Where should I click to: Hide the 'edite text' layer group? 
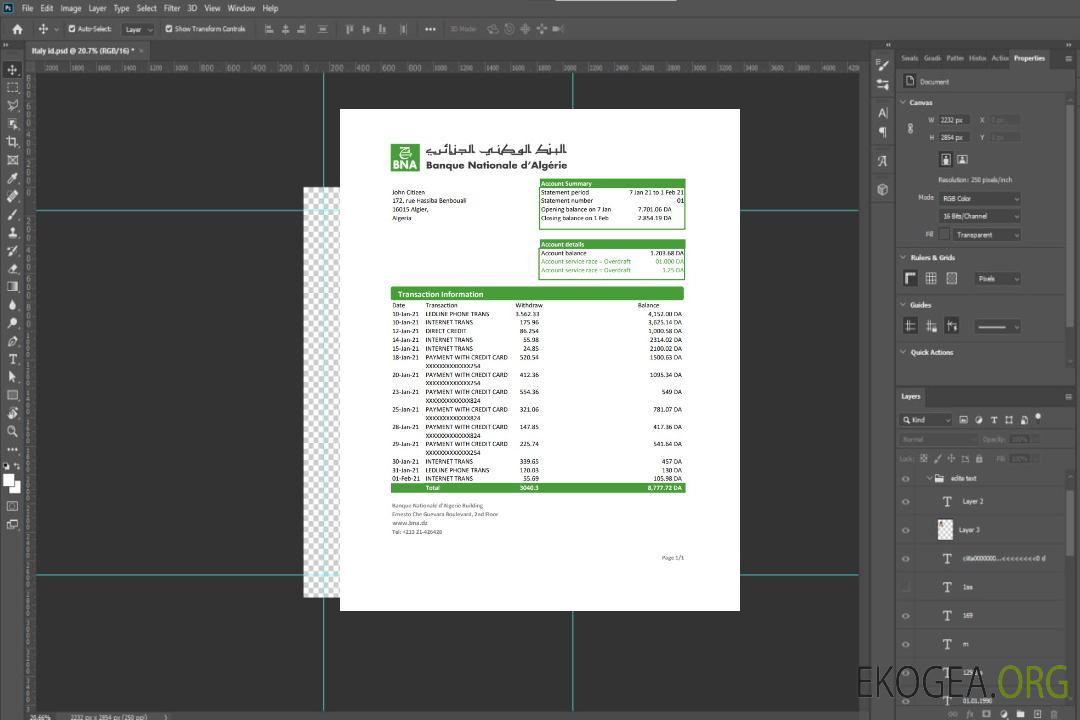tap(906, 479)
